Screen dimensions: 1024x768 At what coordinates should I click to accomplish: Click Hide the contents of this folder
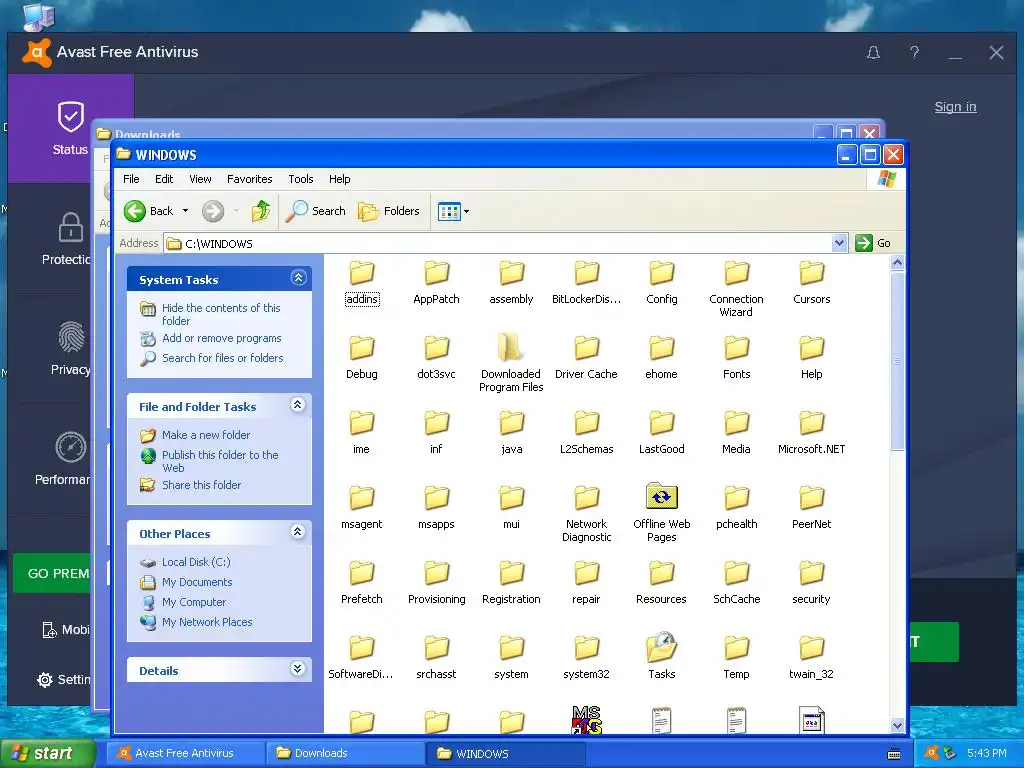pos(221,314)
